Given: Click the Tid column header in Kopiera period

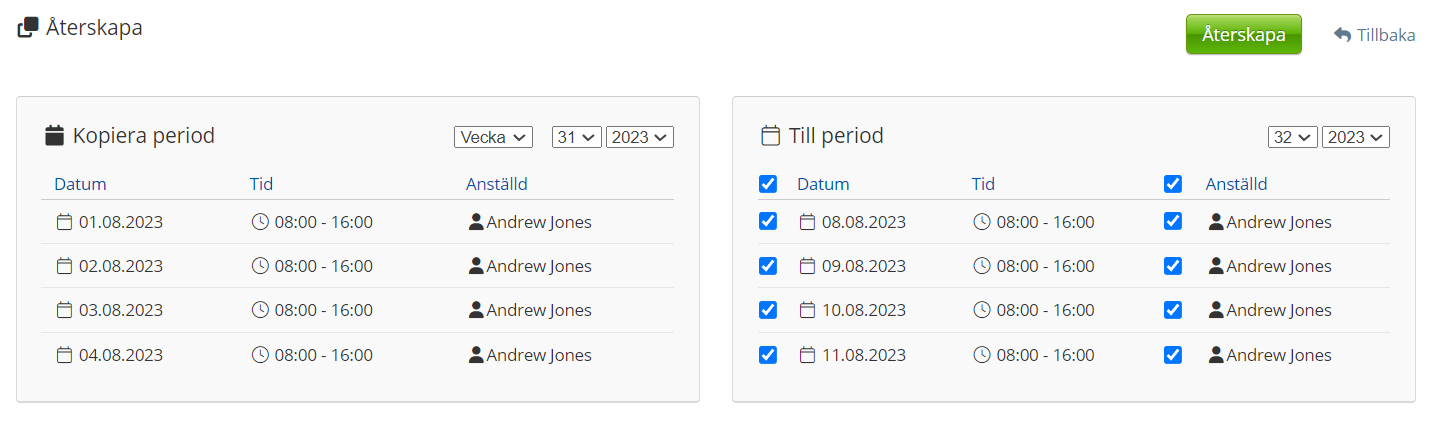Looking at the screenshot, I should pyautogui.click(x=261, y=184).
